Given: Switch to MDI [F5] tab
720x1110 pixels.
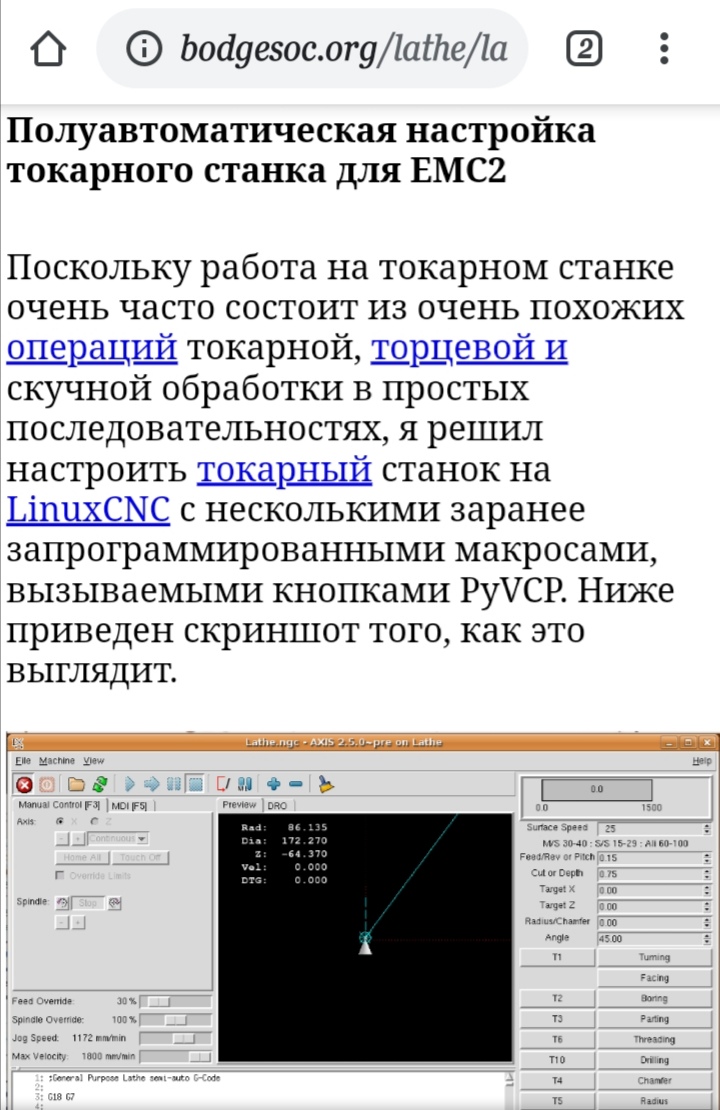Looking at the screenshot, I should tap(130, 806).
